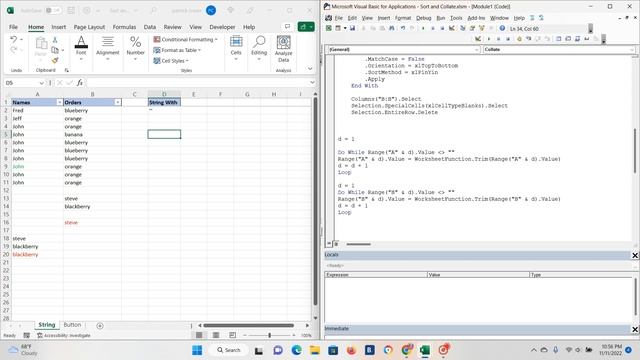Click the Excel zoom slider handle
This screenshot has width=640, height=360.
point(269,335)
